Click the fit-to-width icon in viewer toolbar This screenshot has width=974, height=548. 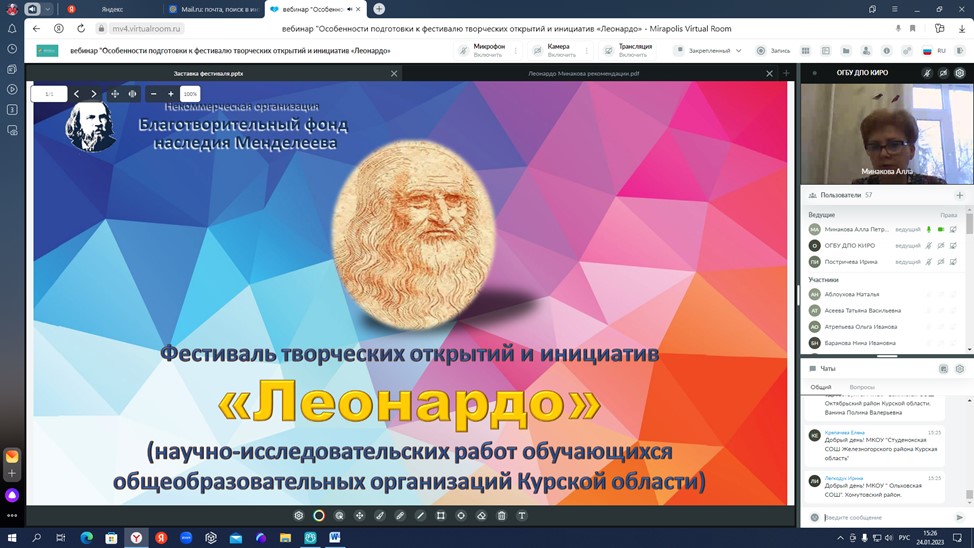132,94
